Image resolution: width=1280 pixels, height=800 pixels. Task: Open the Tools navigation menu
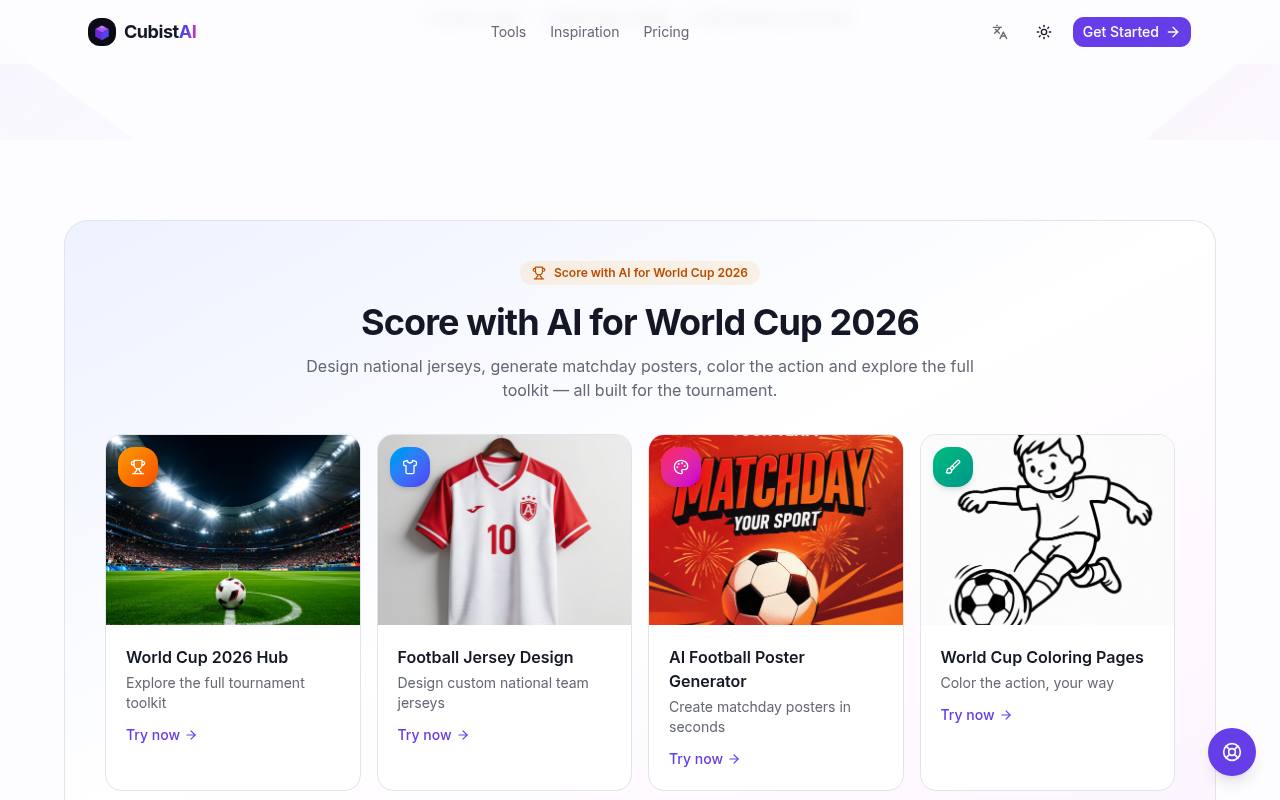tap(508, 32)
